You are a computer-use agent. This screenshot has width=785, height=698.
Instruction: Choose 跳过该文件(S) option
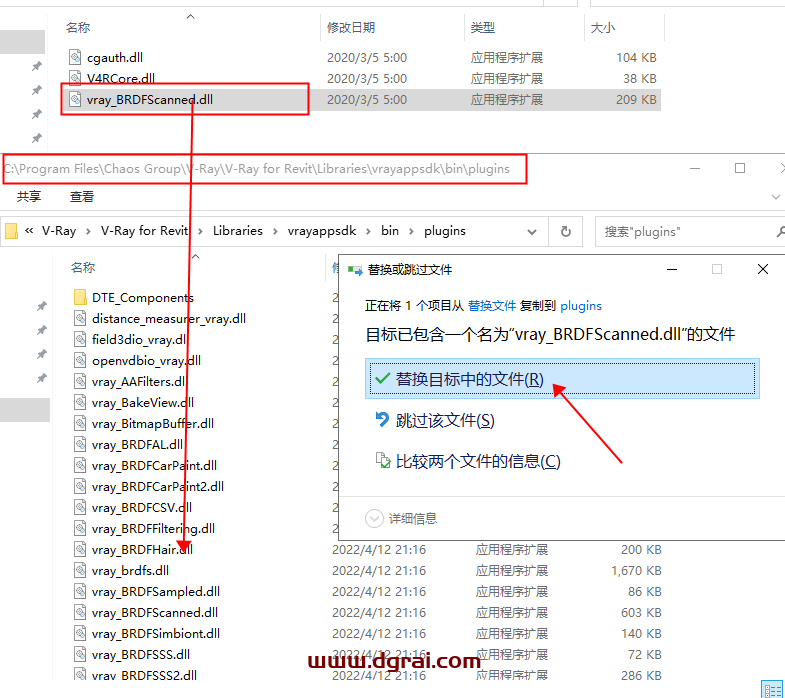[445, 420]
